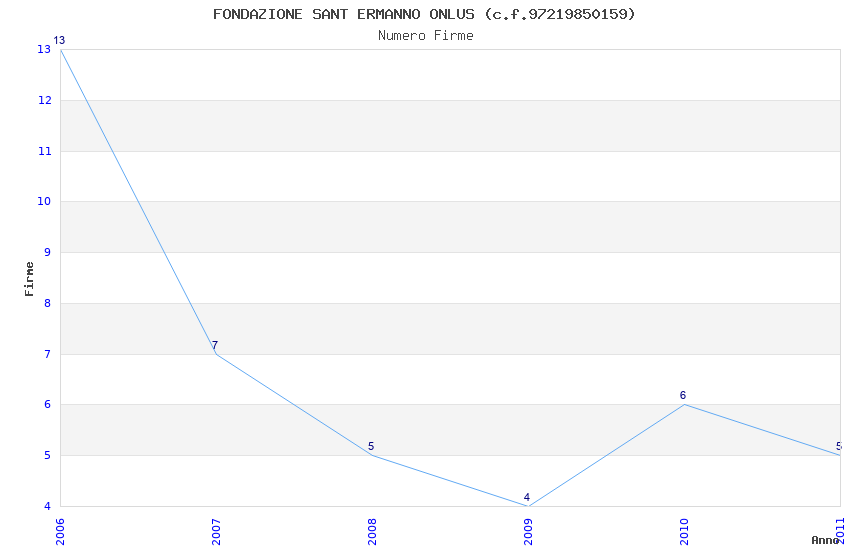Click data point value 4 for 2009

526,497
